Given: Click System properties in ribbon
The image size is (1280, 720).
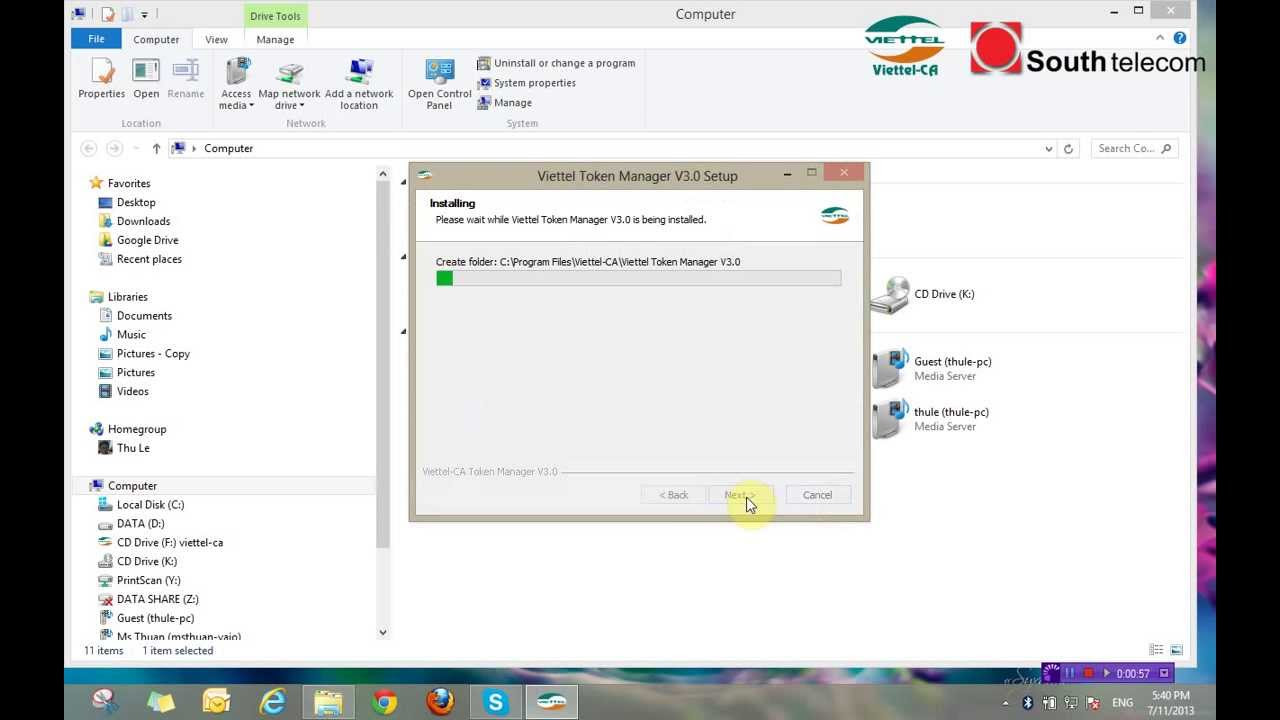Looking at the screenshot, I should 526,83.
